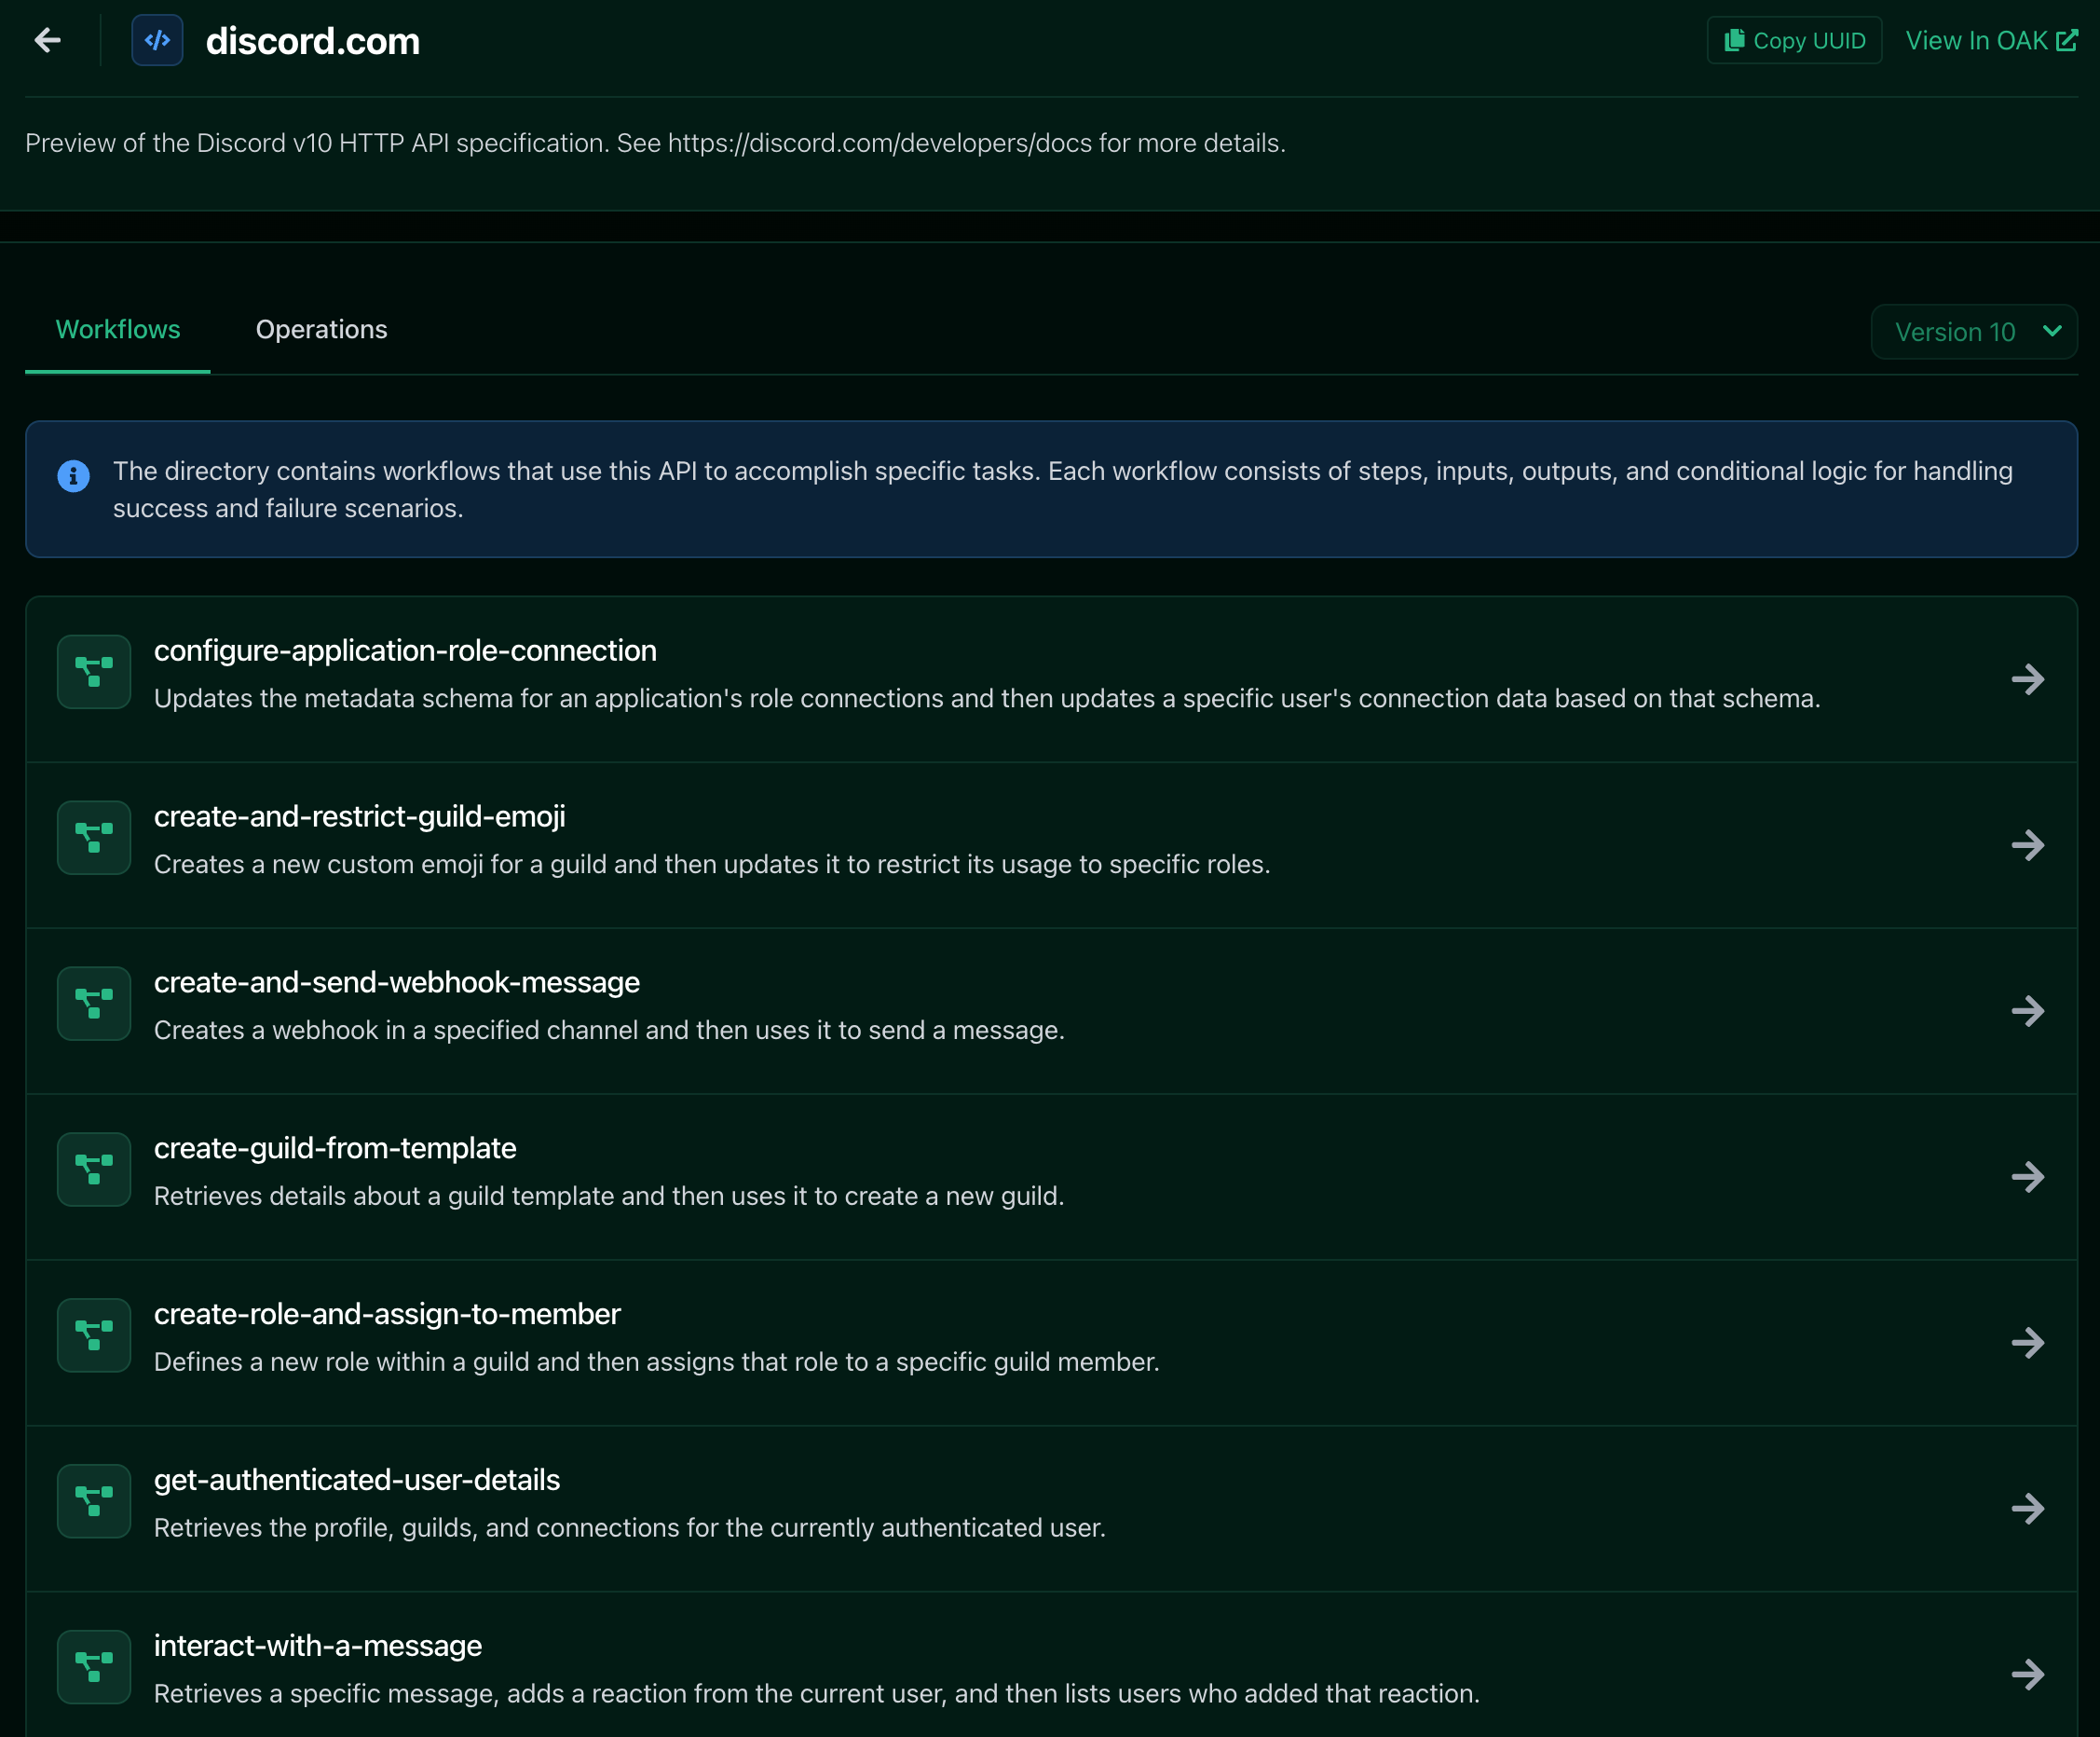Image resolution: width=2100 pixels, height=1737 pixels.
Task: Click workflow icon for create-guild-from-template
Action: [94, 1170]
